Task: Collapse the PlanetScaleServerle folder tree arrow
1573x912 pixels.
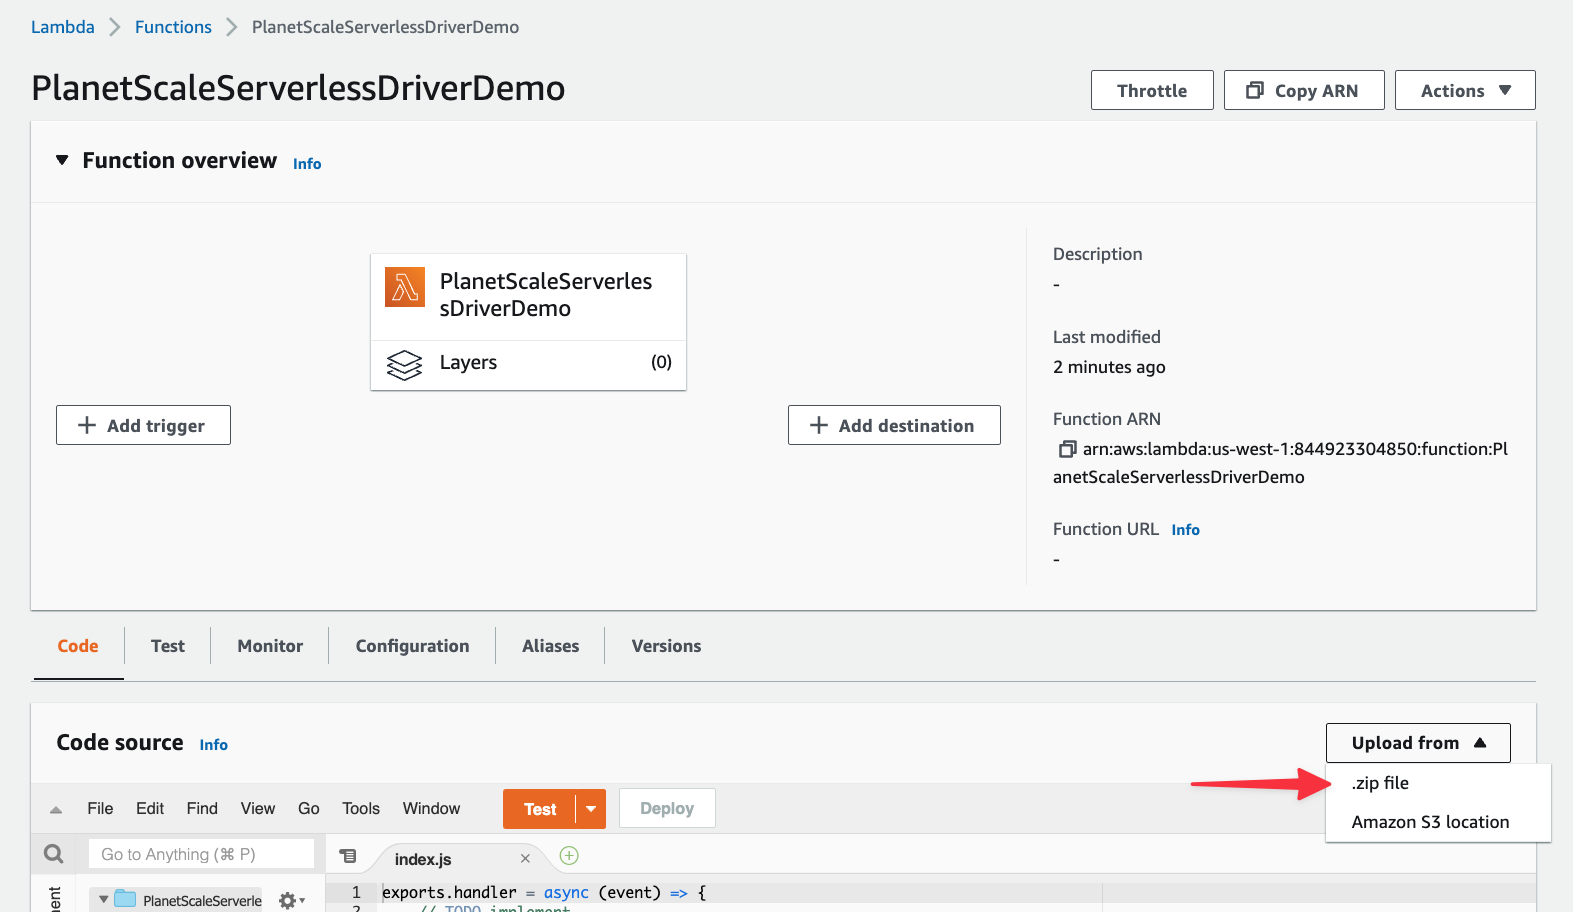Action: 103,899
